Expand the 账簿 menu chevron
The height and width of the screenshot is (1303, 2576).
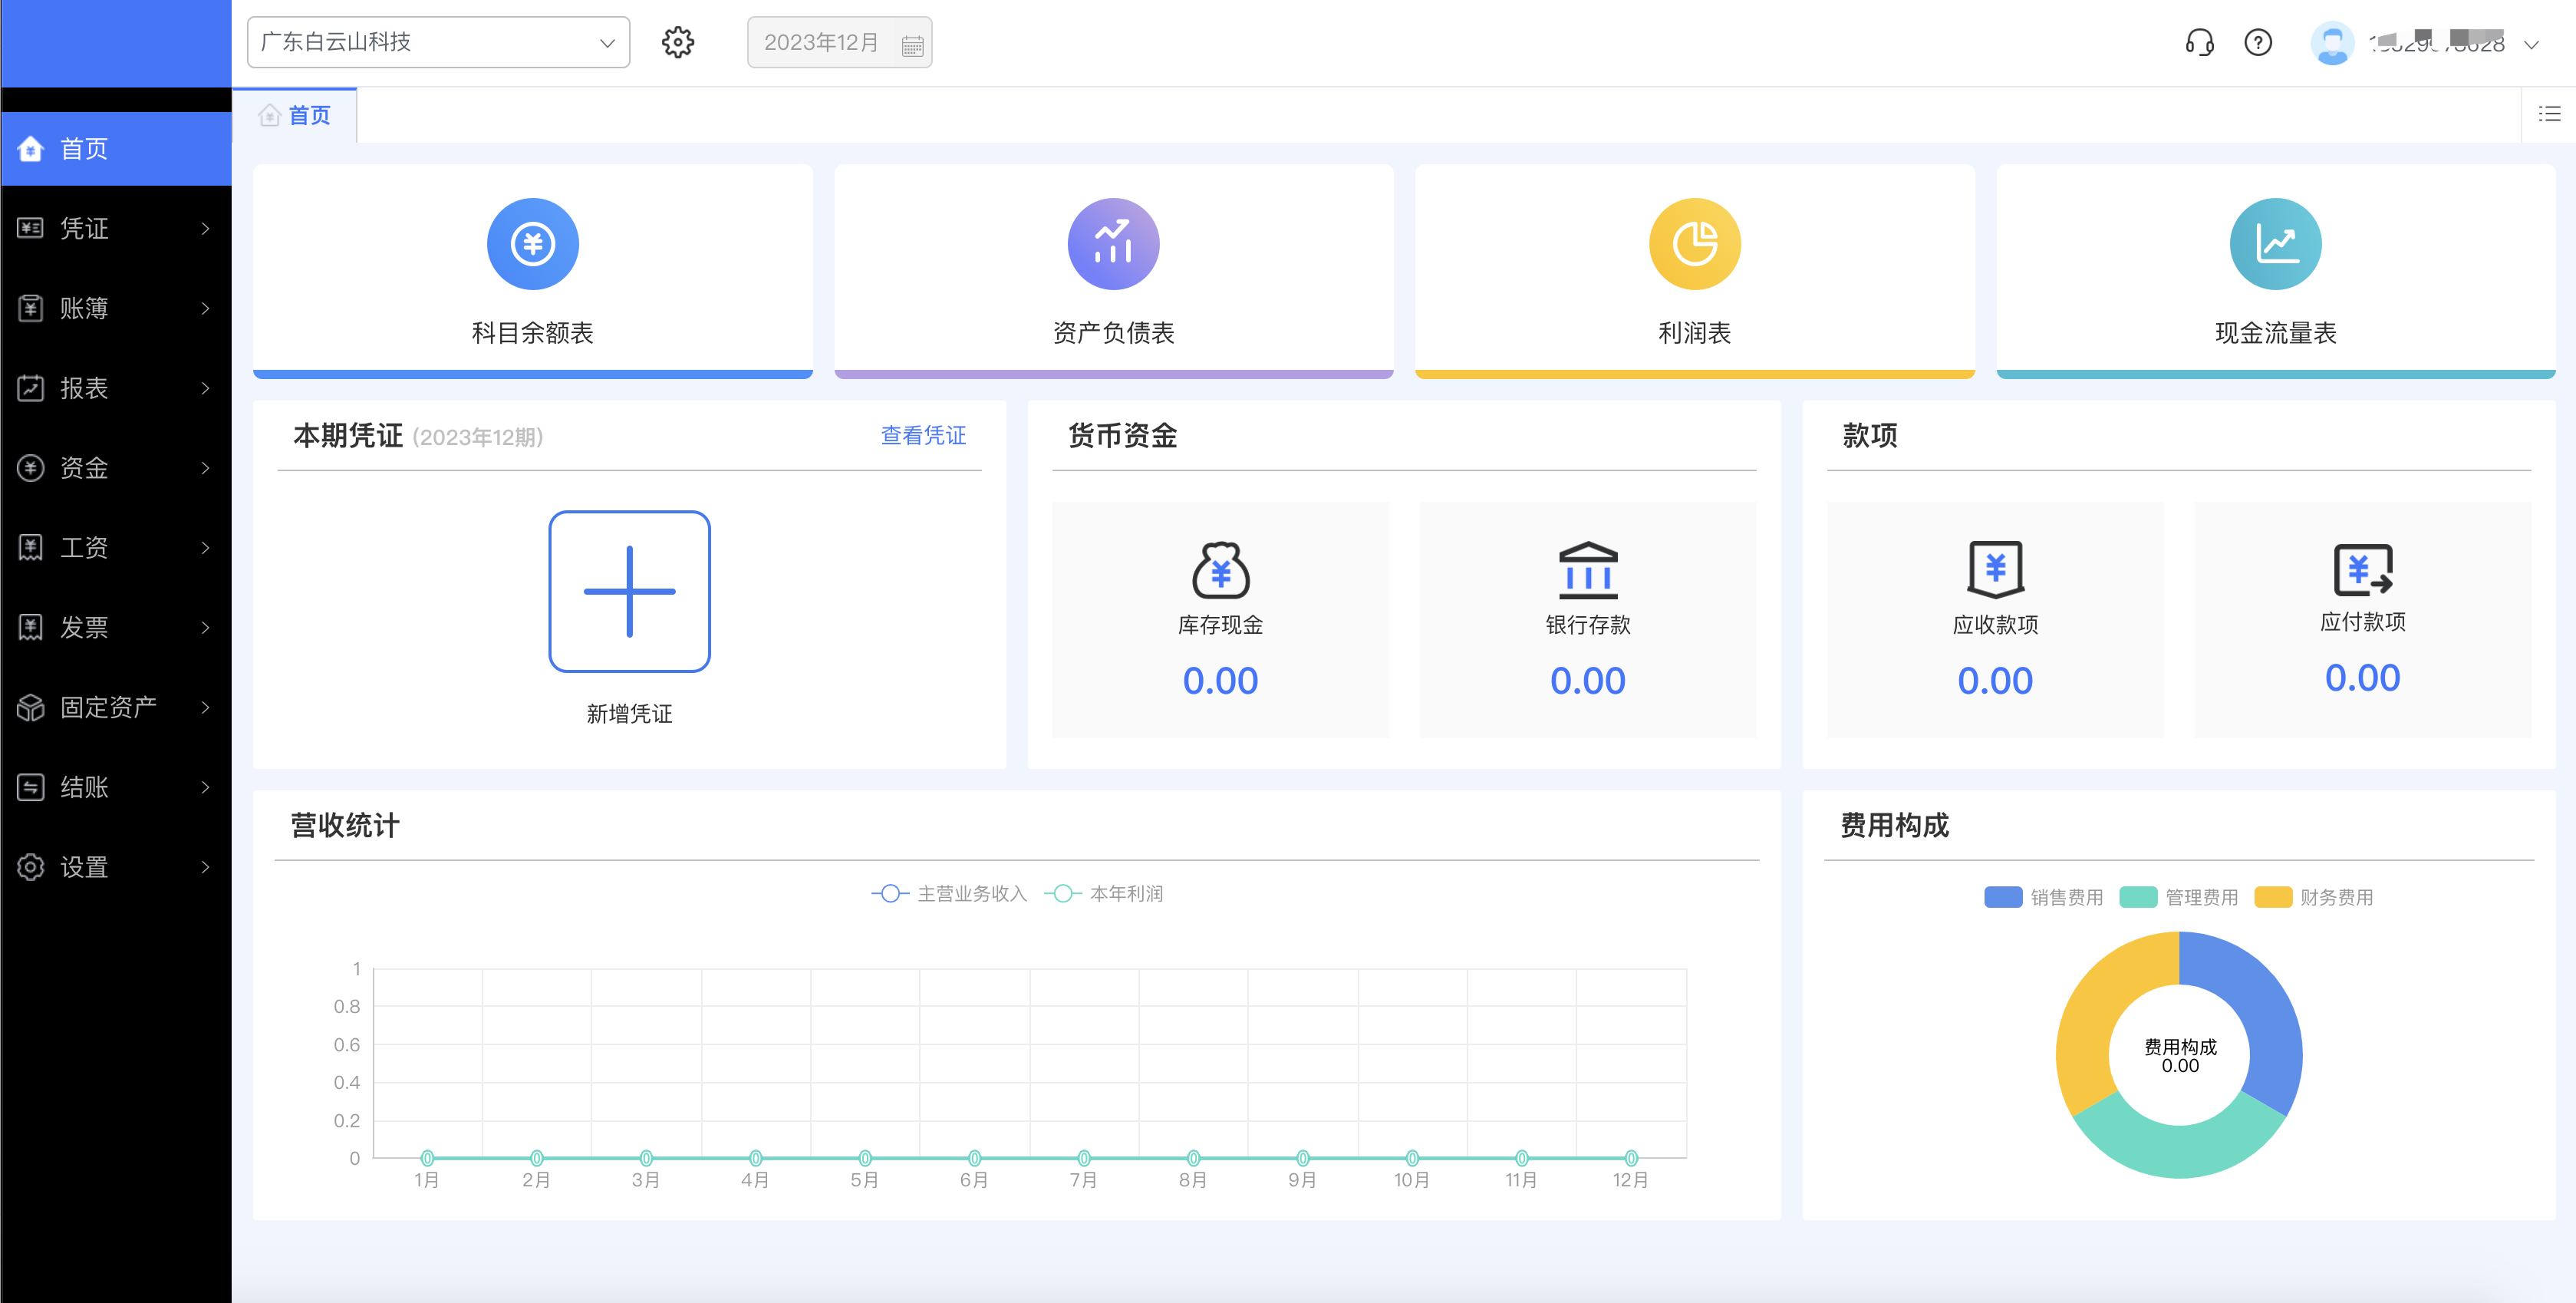pyautogui.click(x=205, y=308)
